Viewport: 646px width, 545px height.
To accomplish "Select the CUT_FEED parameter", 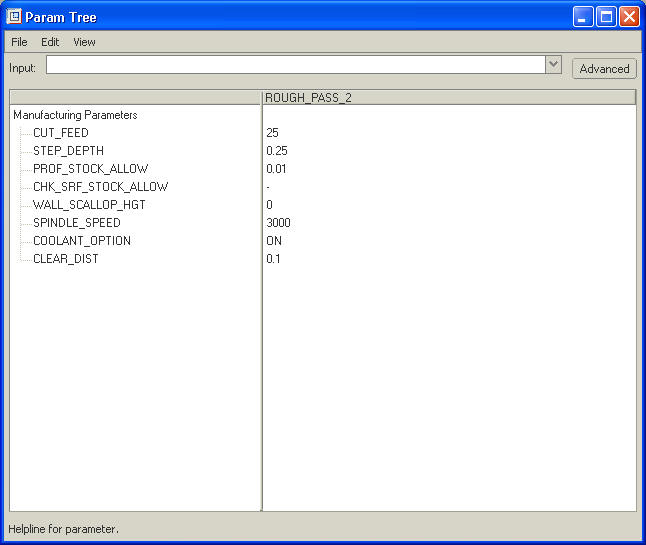I will point(61,133).
